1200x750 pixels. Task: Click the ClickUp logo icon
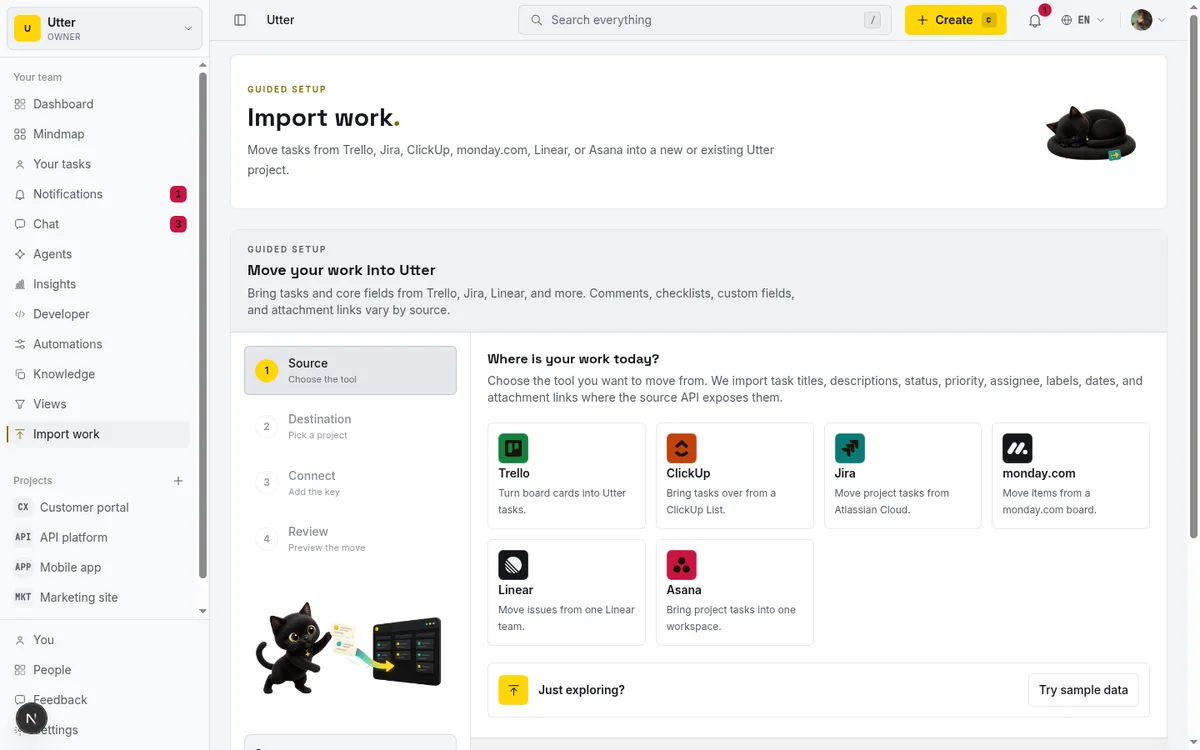pyautogui.click(x=681, y=448)
